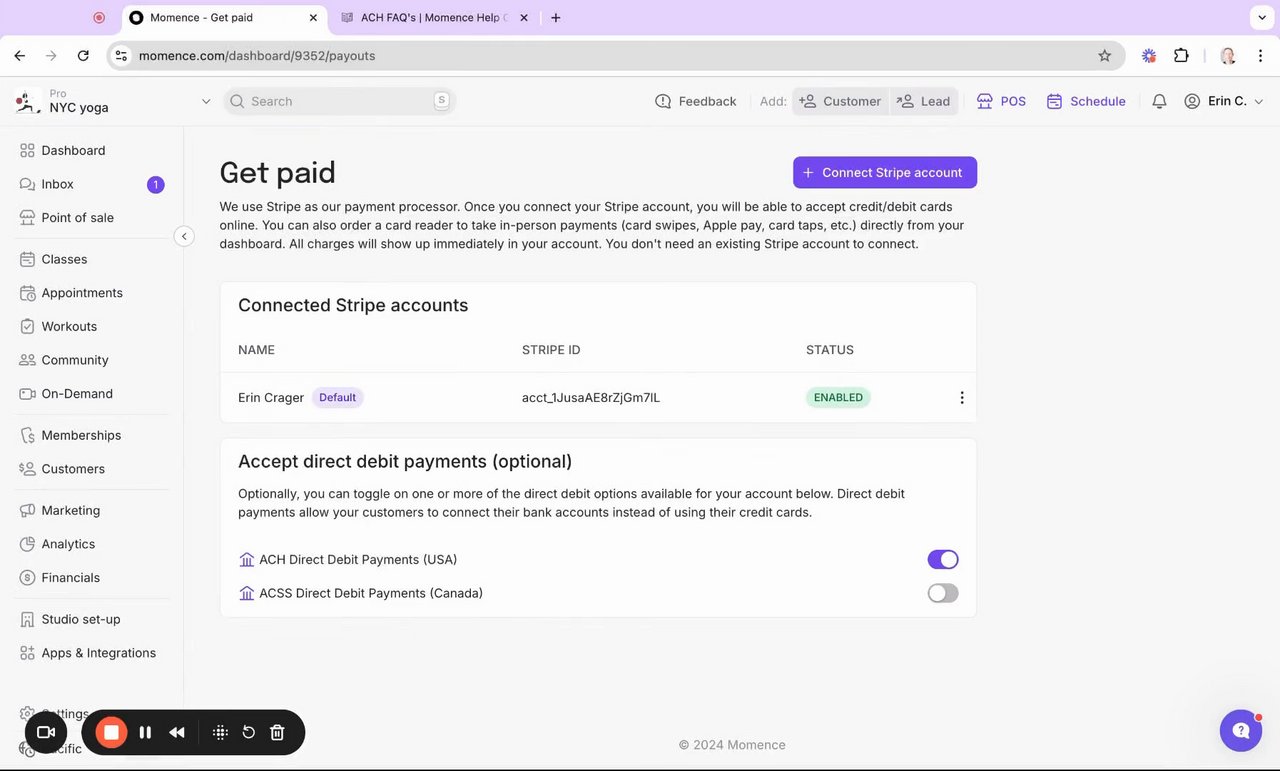Screen dimensions: 1280x771
Task: Enable ACSS Direct Debit Payments toggle
Action: click(943, 593)
